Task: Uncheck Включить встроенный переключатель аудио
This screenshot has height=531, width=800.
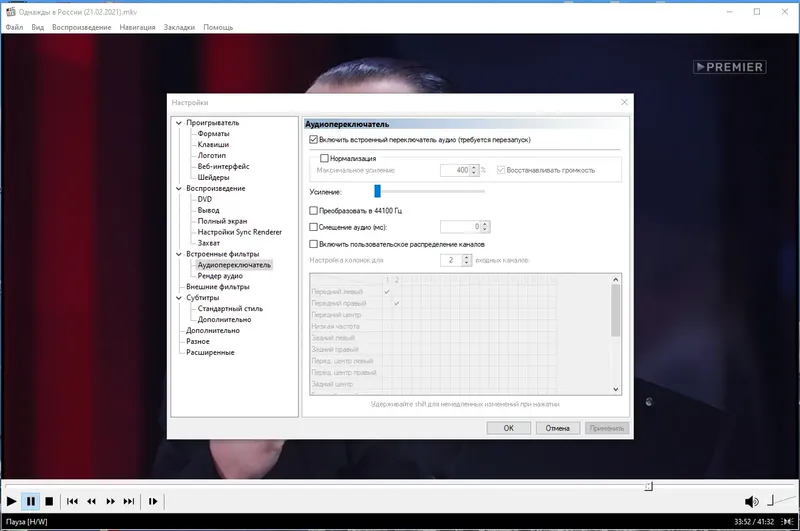Action: 313,139
